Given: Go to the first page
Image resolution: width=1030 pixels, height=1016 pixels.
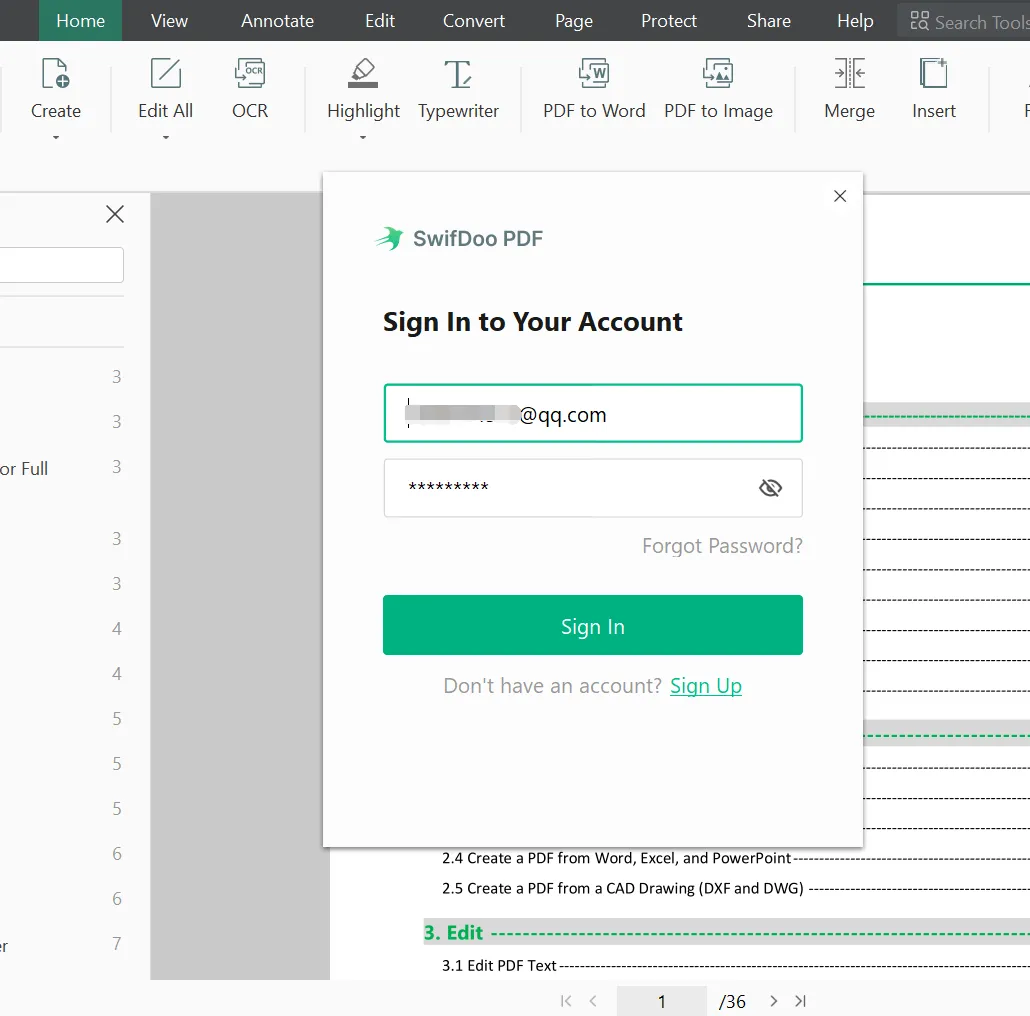Looking at the screenshot, I should 566,1001.
